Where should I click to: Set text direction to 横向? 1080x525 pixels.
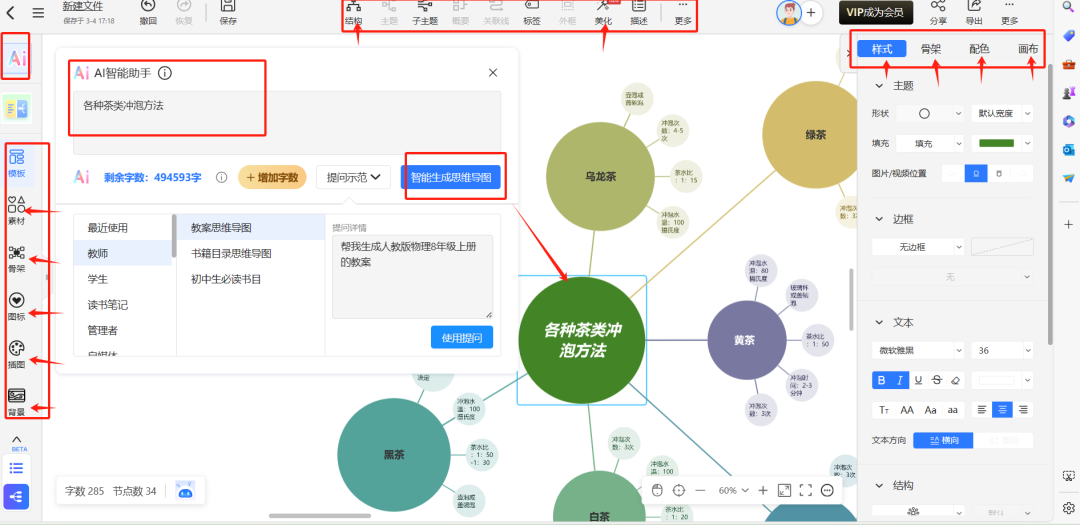tap(942, 440)
